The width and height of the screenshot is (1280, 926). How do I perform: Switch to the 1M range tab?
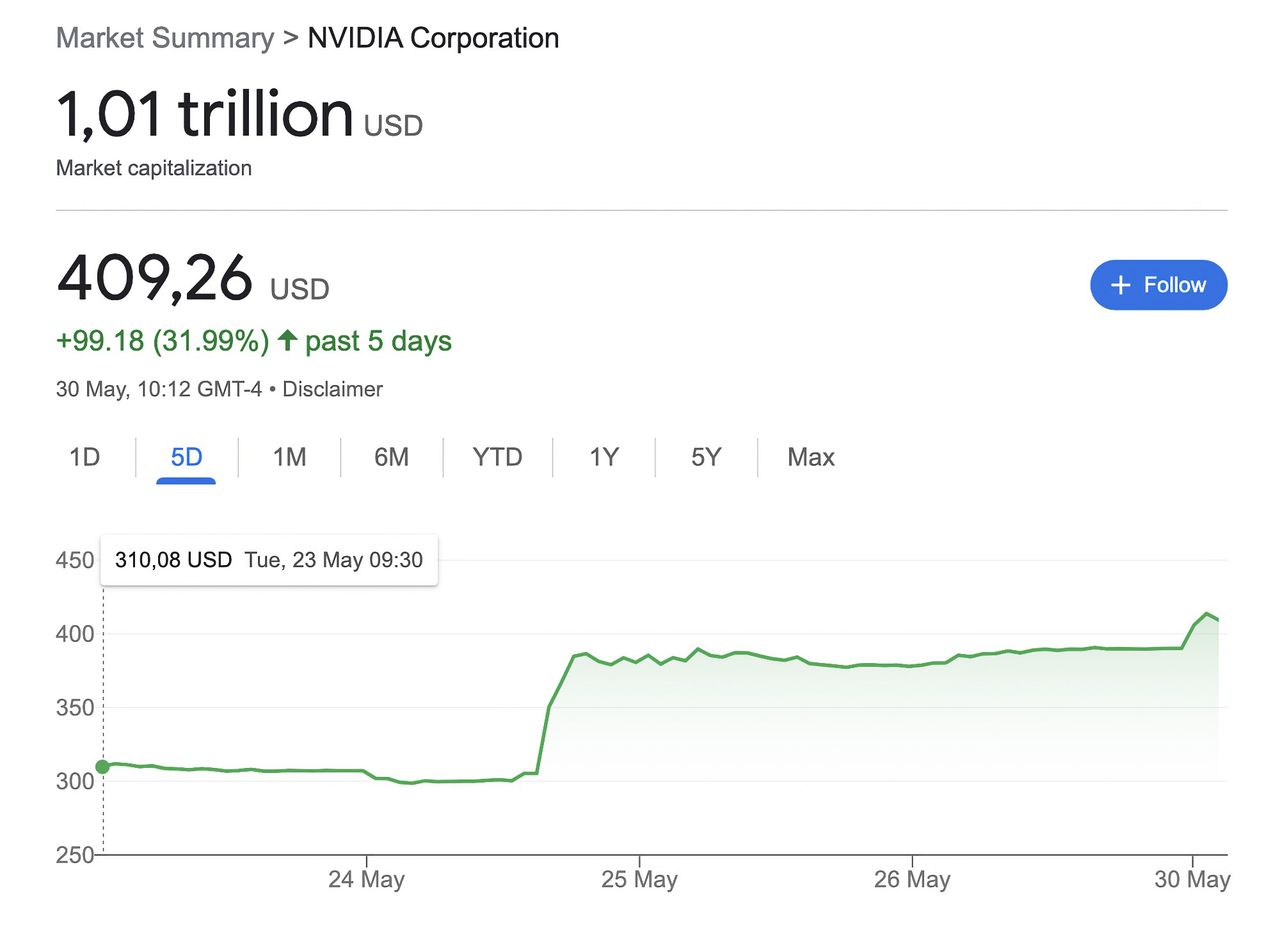(289, 457)
